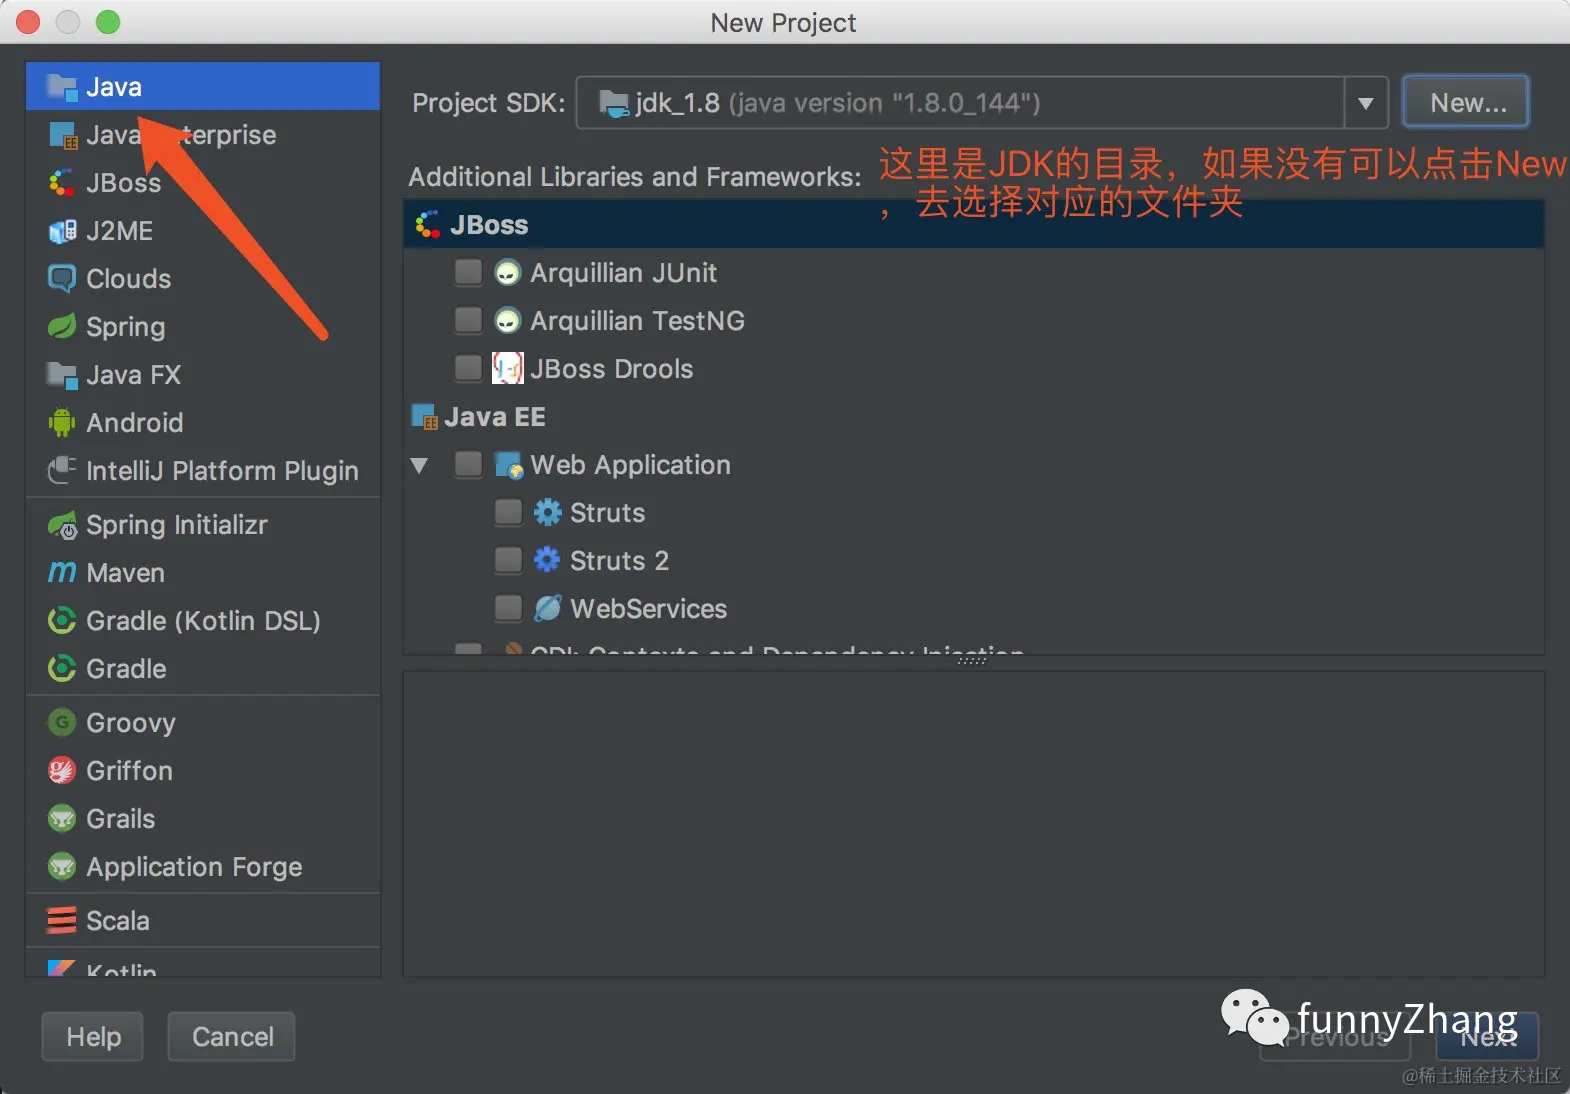Select the Android robot icon
This screenshot has width=1570, height=1094.
coord(62,422)
